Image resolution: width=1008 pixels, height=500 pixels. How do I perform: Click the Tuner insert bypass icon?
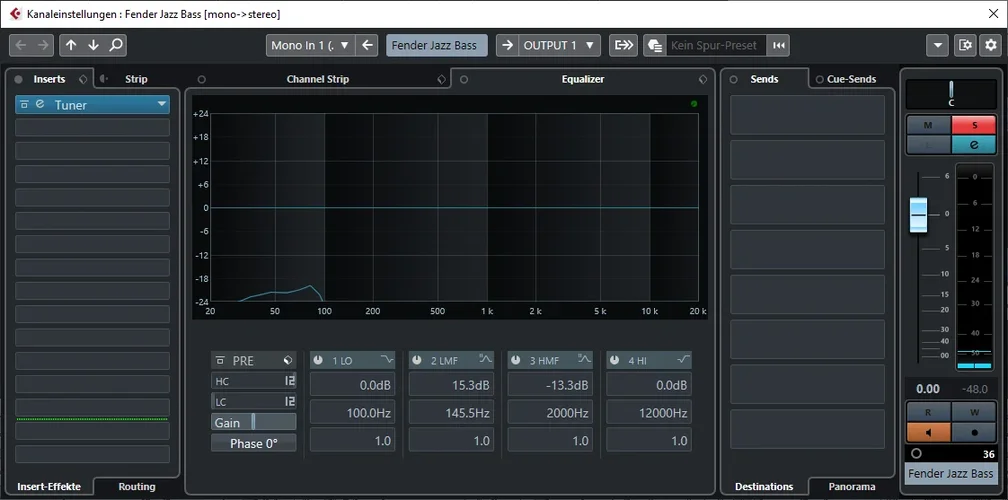24,104
